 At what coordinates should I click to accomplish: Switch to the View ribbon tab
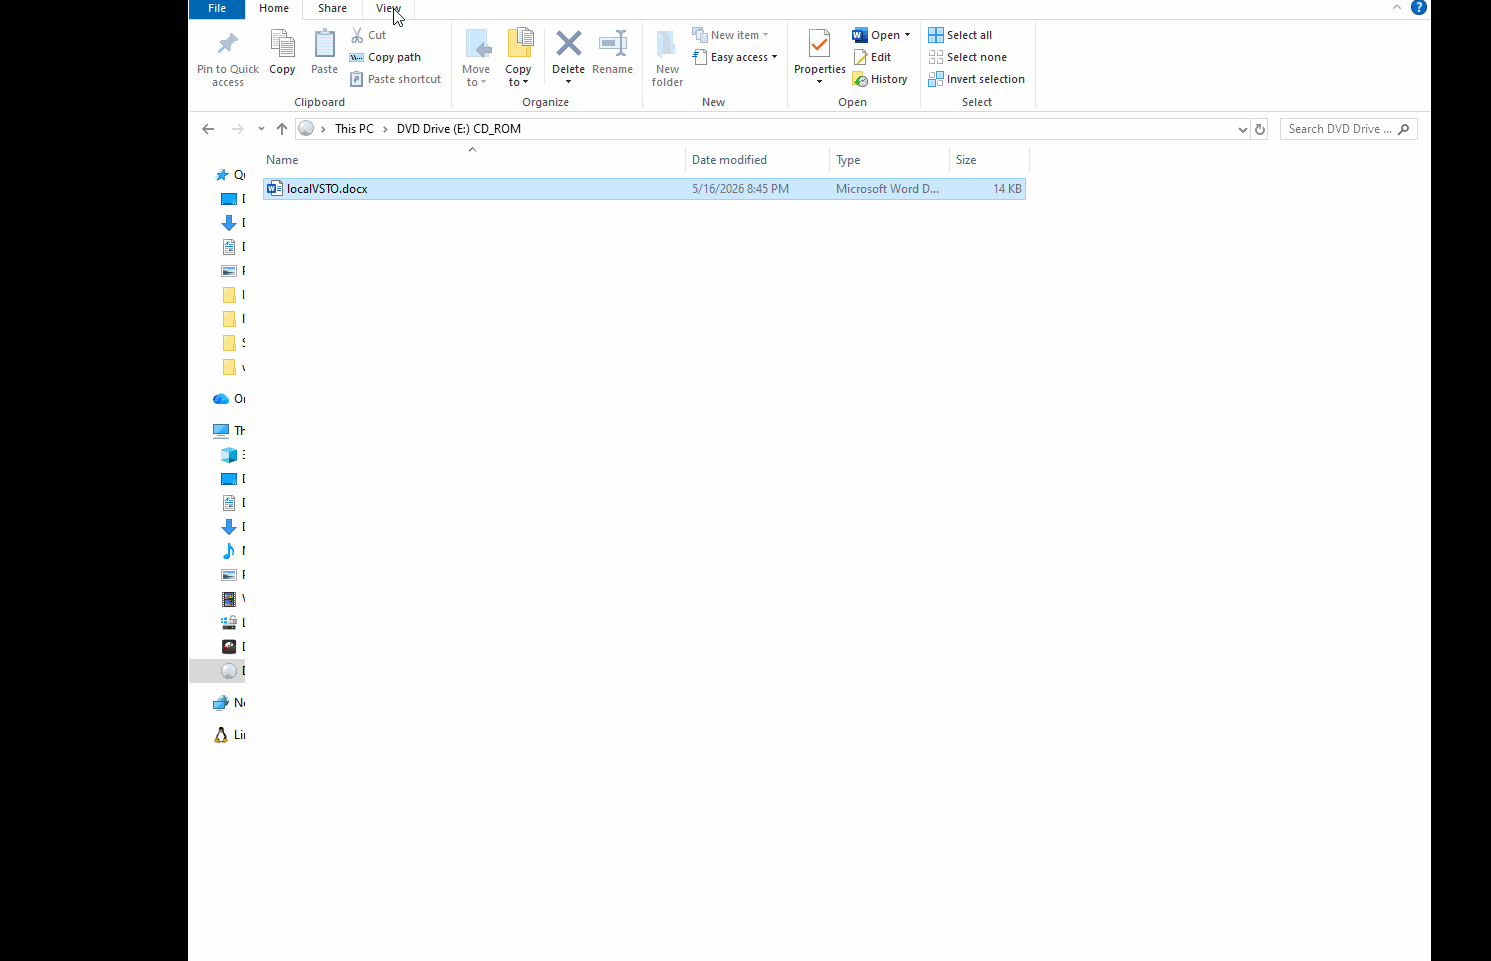pos(388,8)
